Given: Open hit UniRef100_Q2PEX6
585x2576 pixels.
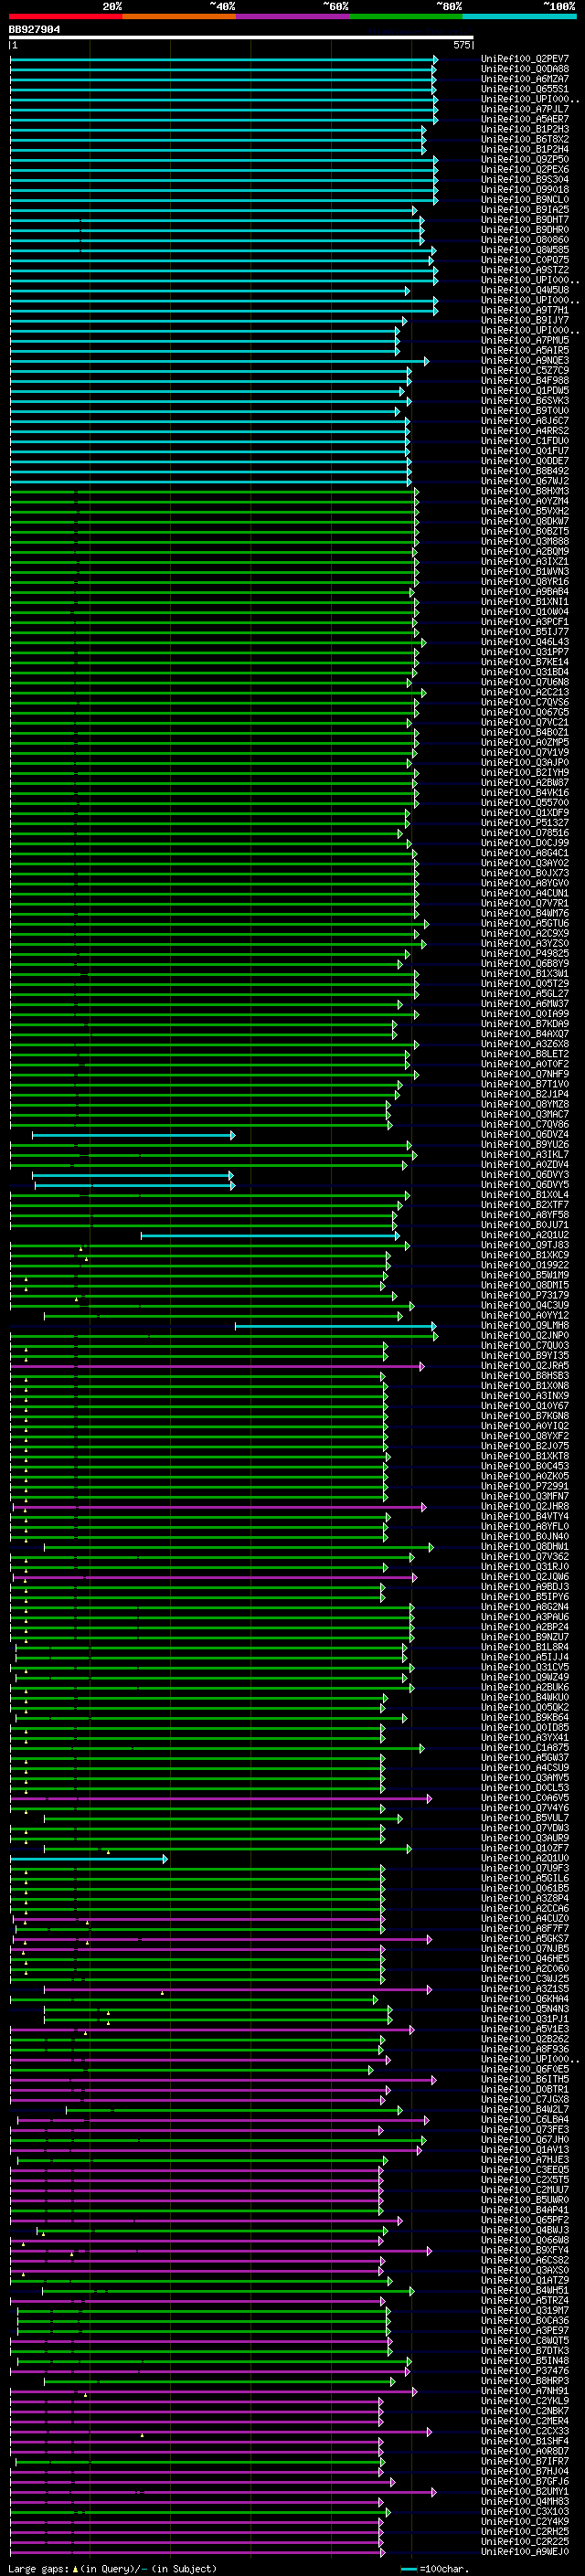Looking at the screenshot, I should (x=524, y=169).
